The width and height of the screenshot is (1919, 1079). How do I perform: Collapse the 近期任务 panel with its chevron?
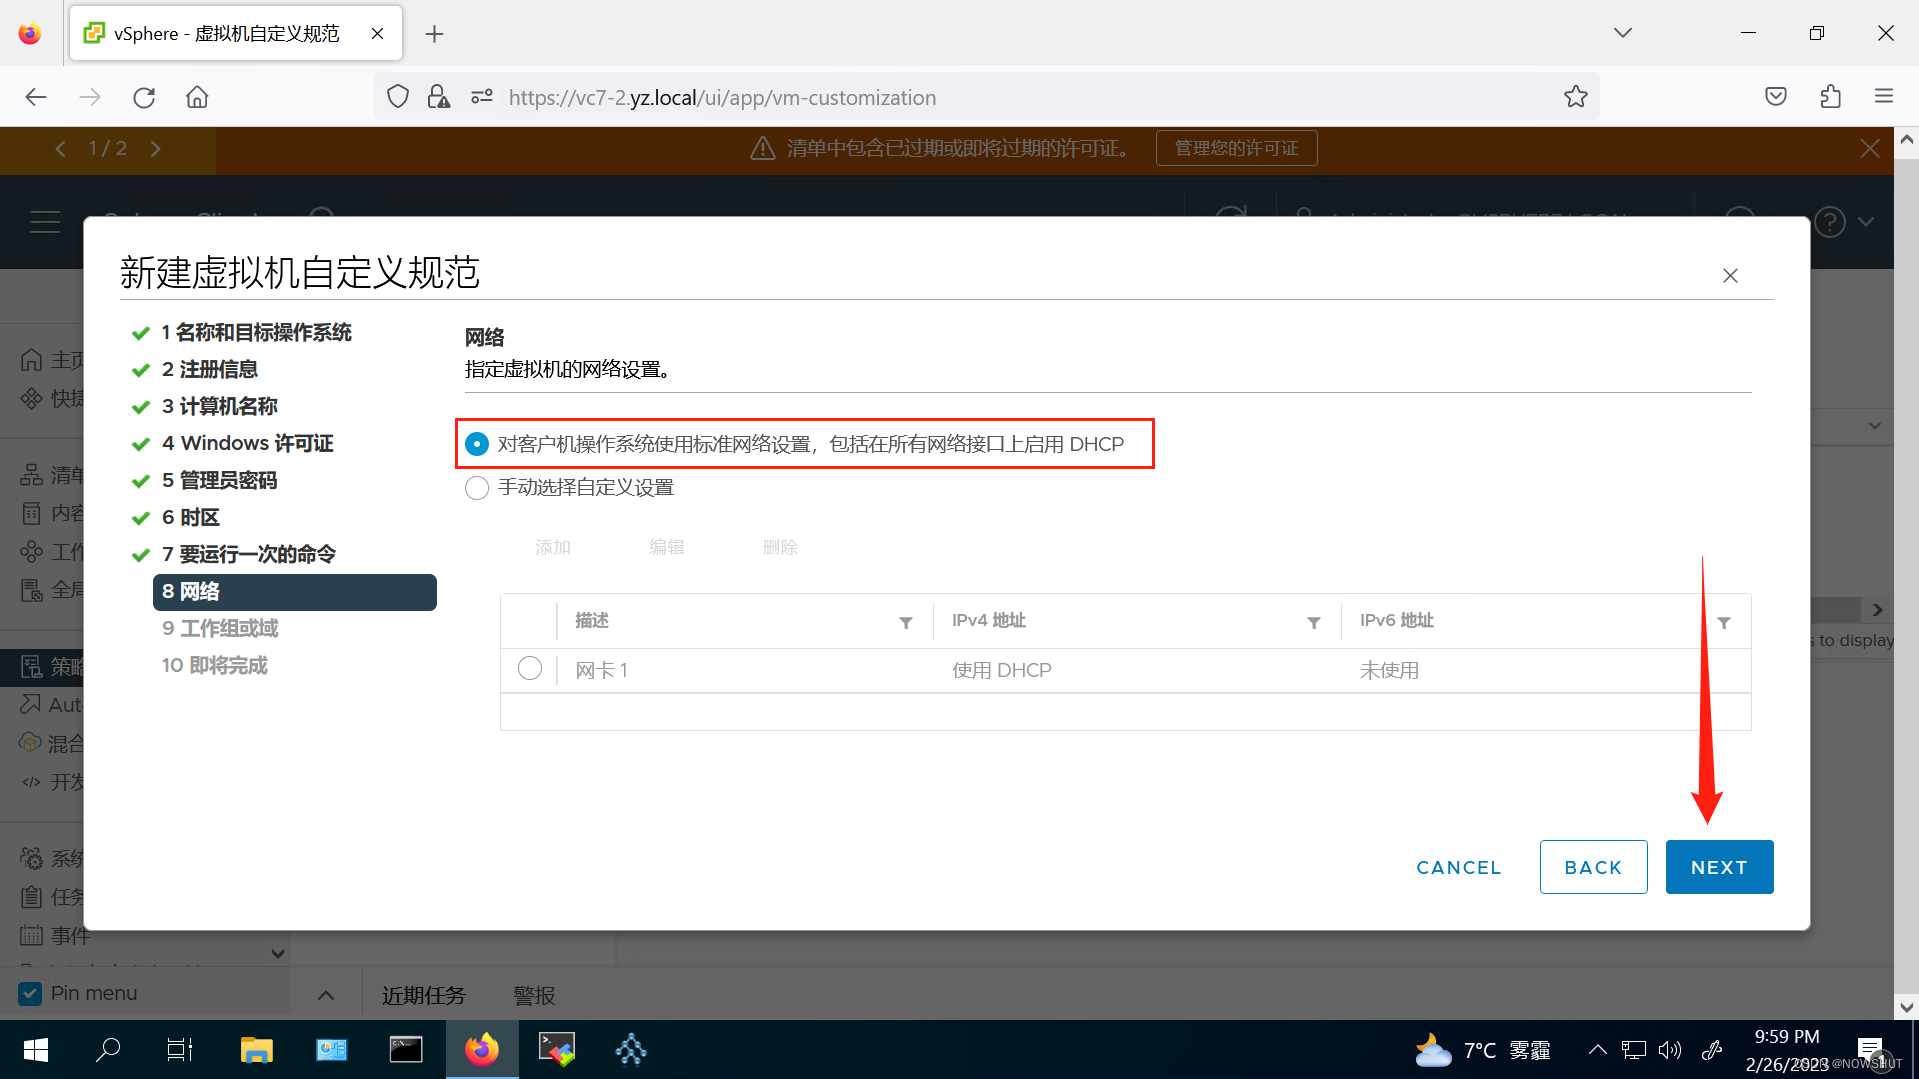[x=325, y=993]
